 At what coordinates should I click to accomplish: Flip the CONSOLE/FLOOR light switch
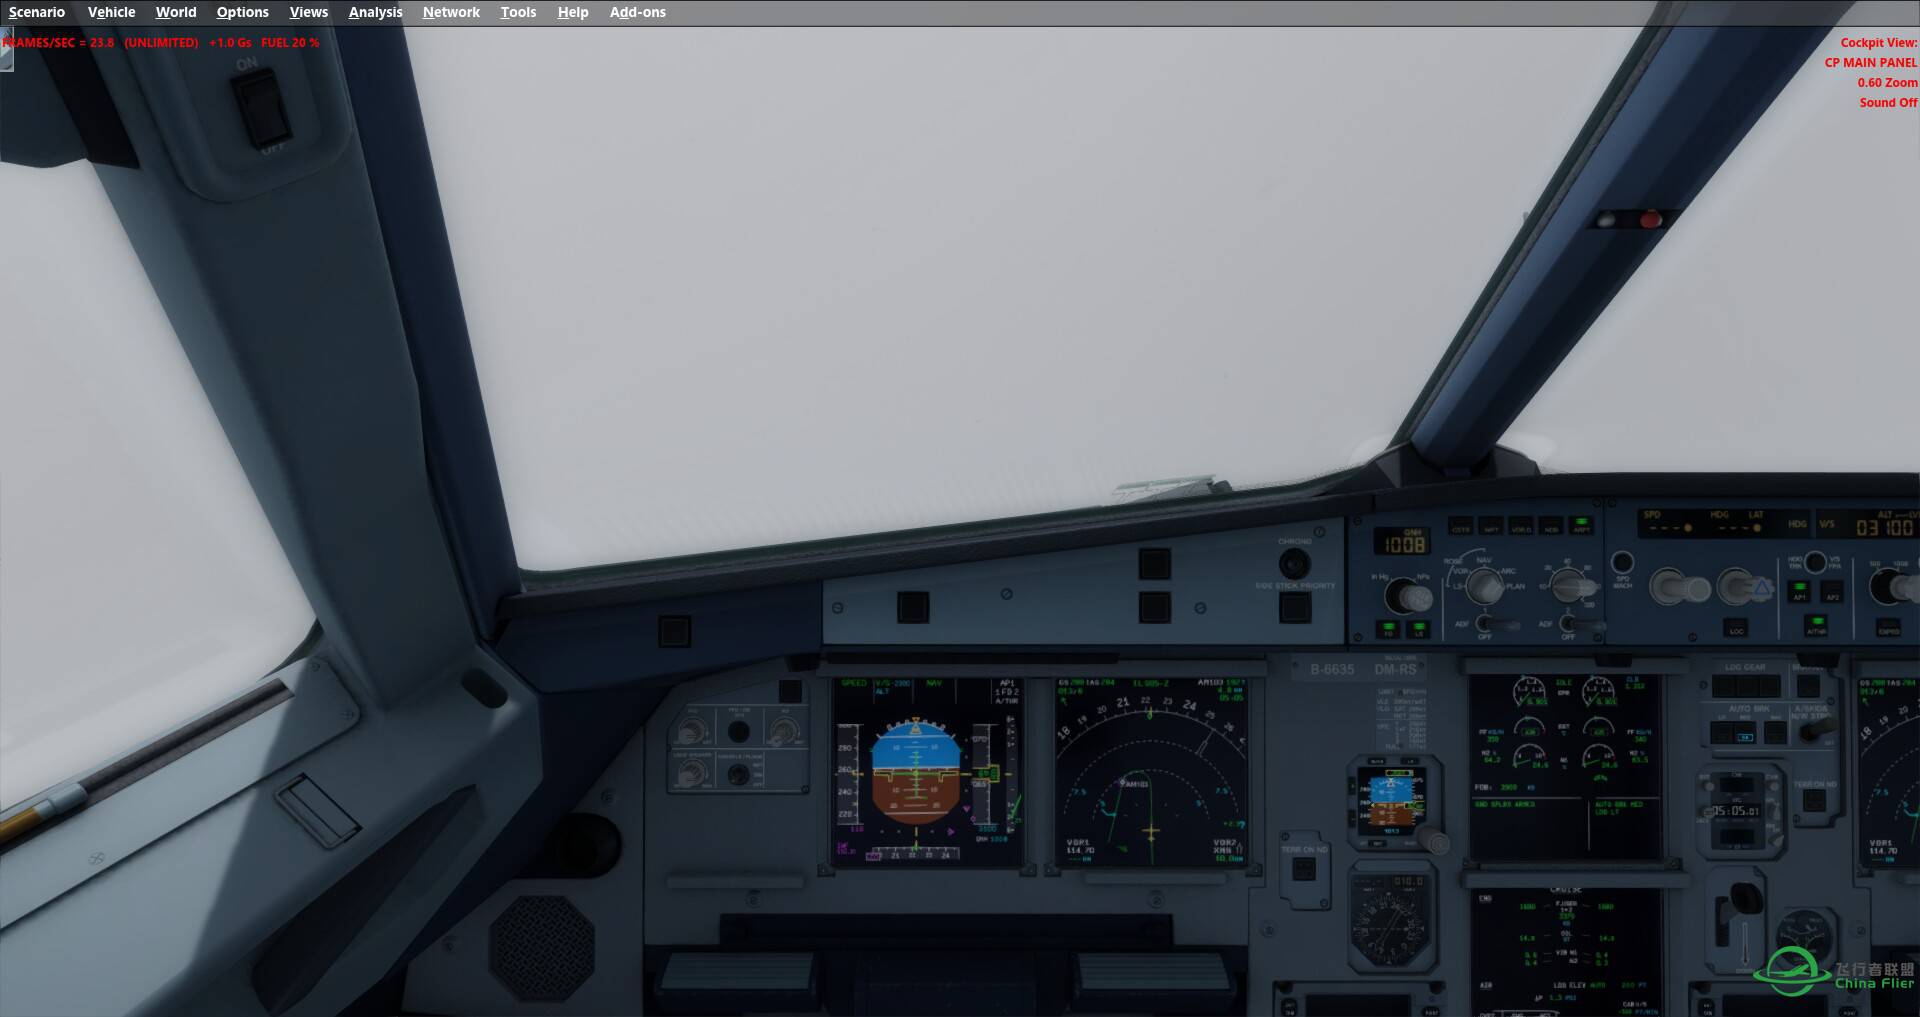coord(739,775)
